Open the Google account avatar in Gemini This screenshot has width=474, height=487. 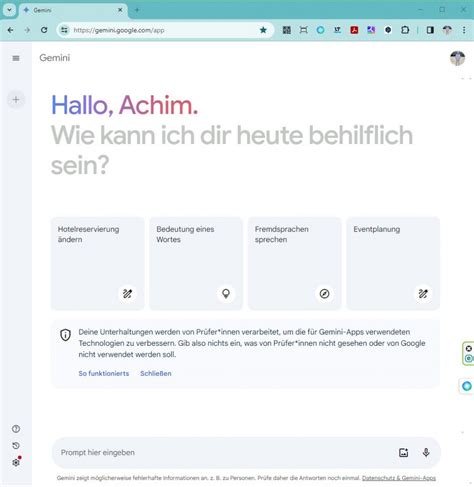(x=457, y=58)
